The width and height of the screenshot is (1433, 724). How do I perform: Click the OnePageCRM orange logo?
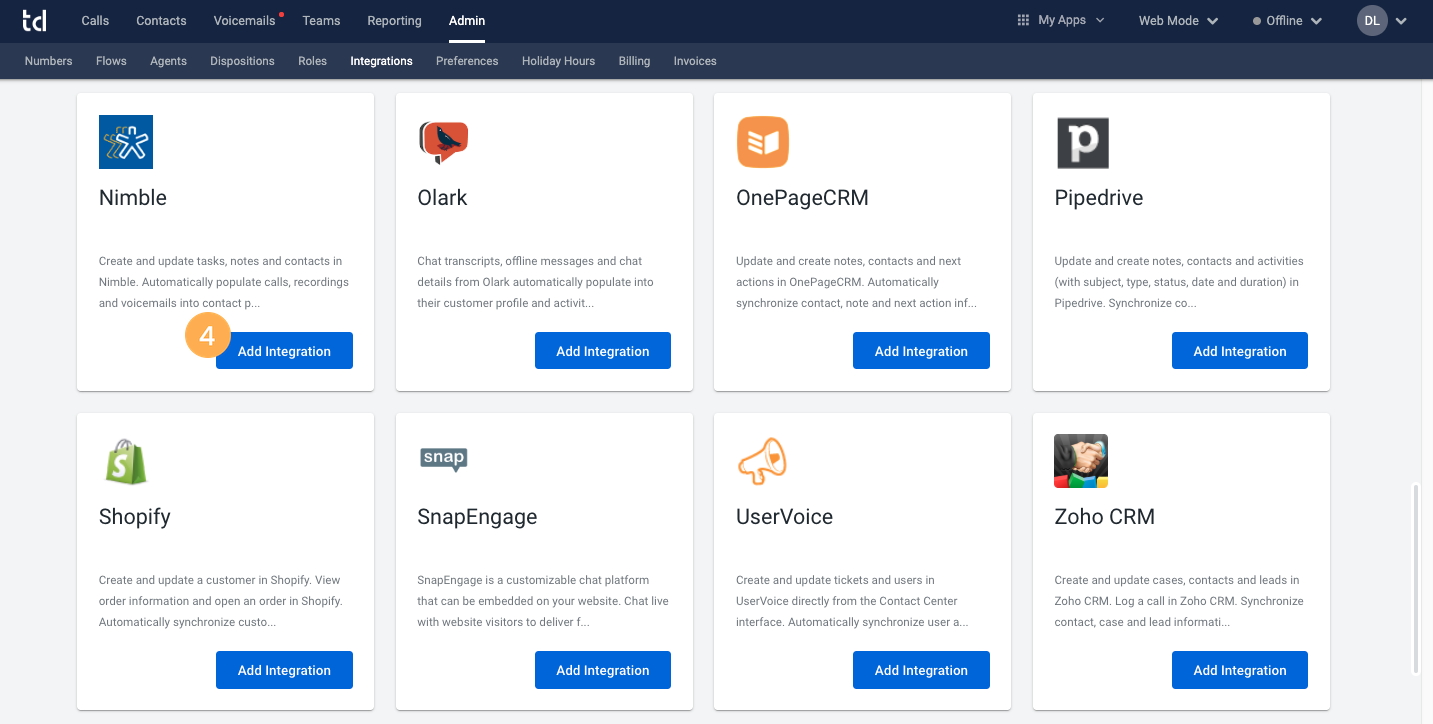(x=763, y=142)
